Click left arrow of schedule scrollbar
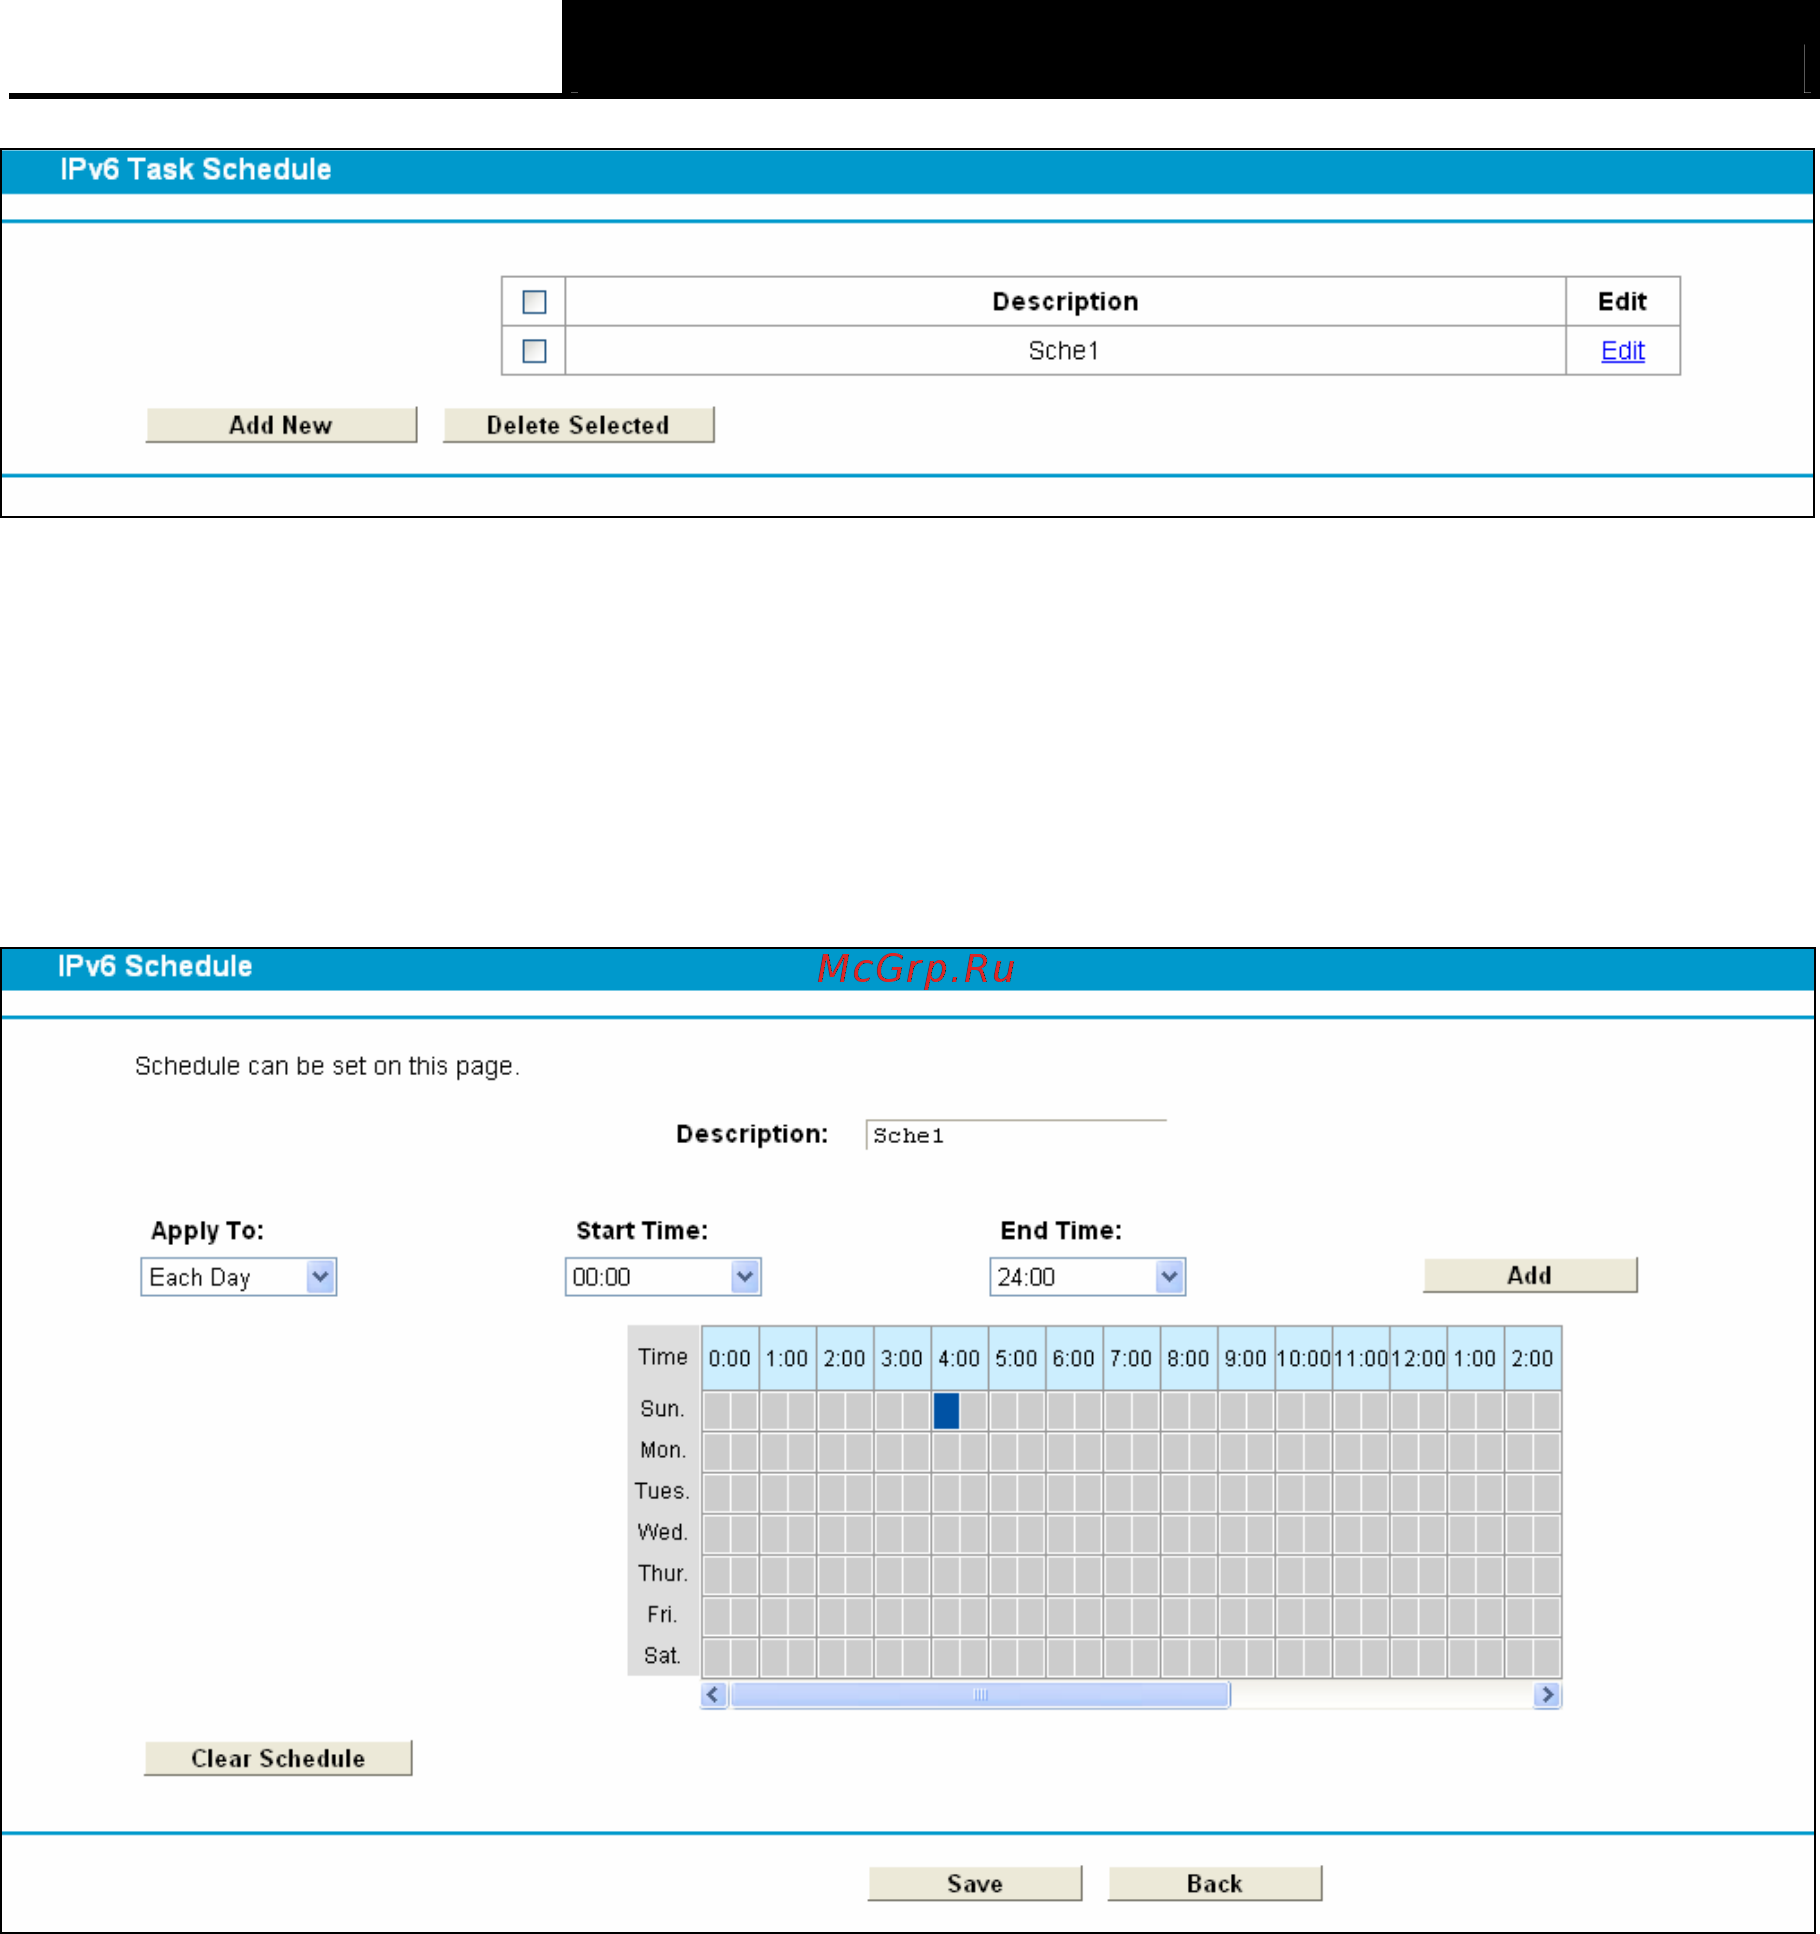1820x1934 pixels. pos(714,1695)
